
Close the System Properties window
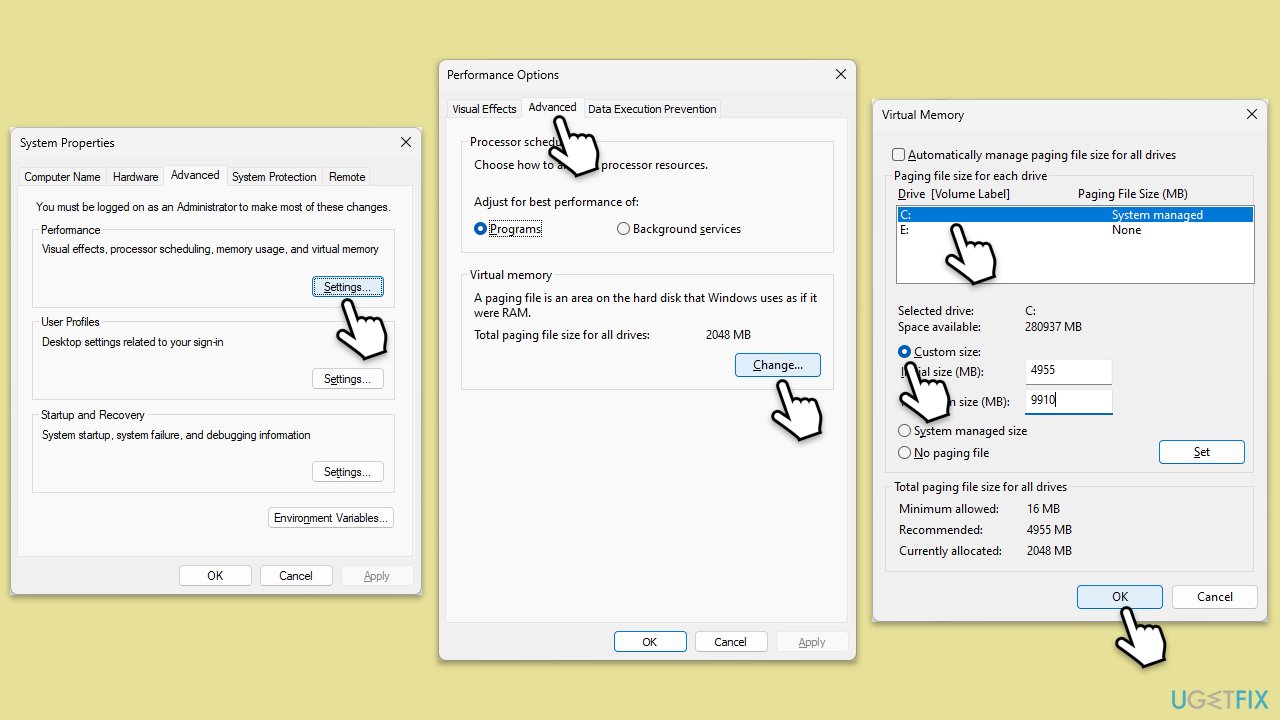click(405, 142)
